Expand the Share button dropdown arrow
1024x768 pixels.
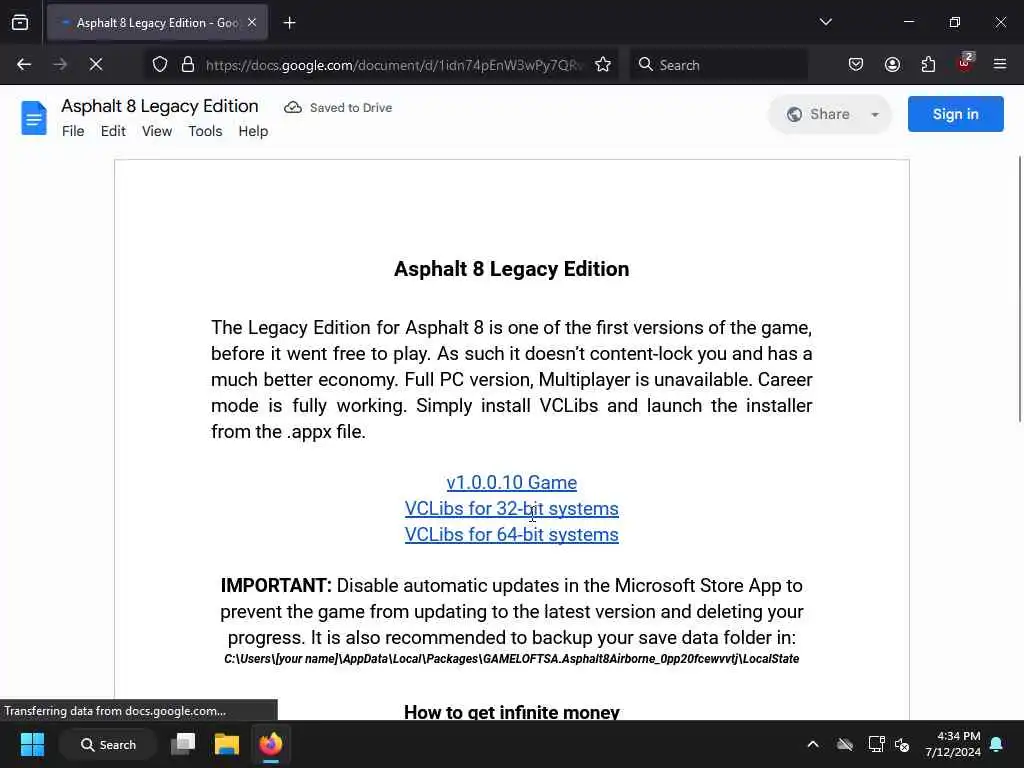point(875,114)
